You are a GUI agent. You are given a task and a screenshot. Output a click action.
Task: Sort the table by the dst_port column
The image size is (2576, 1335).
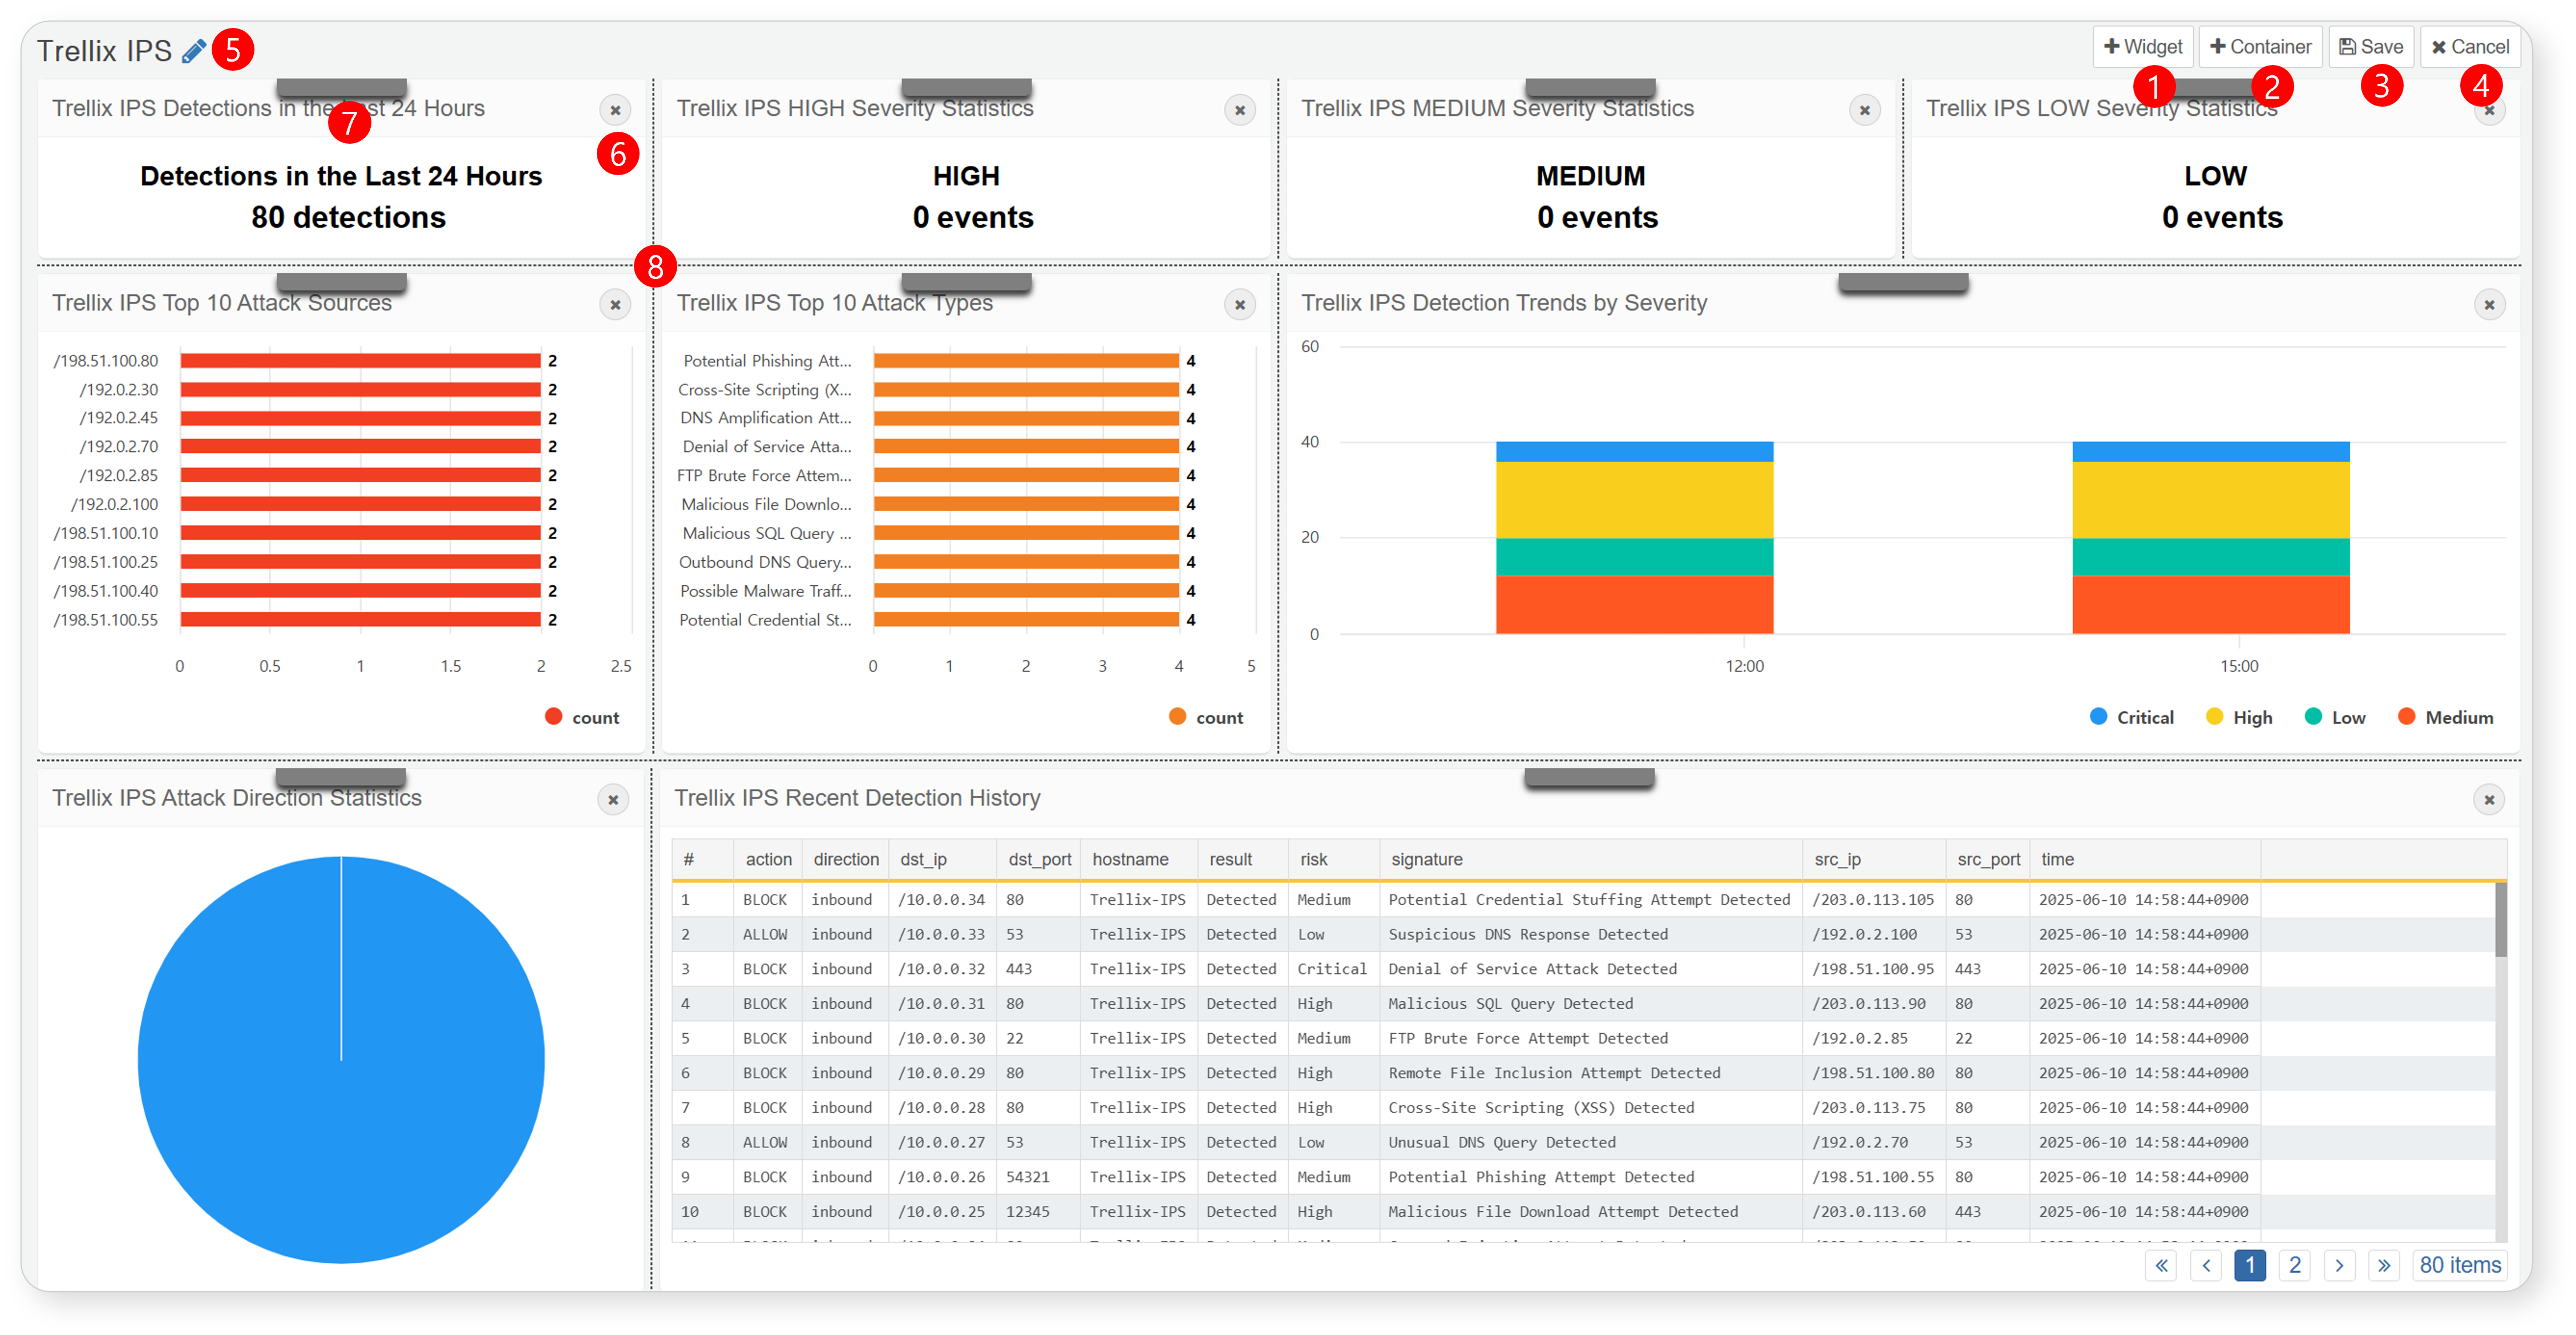pyautogui.click(x=1039, y=860)
